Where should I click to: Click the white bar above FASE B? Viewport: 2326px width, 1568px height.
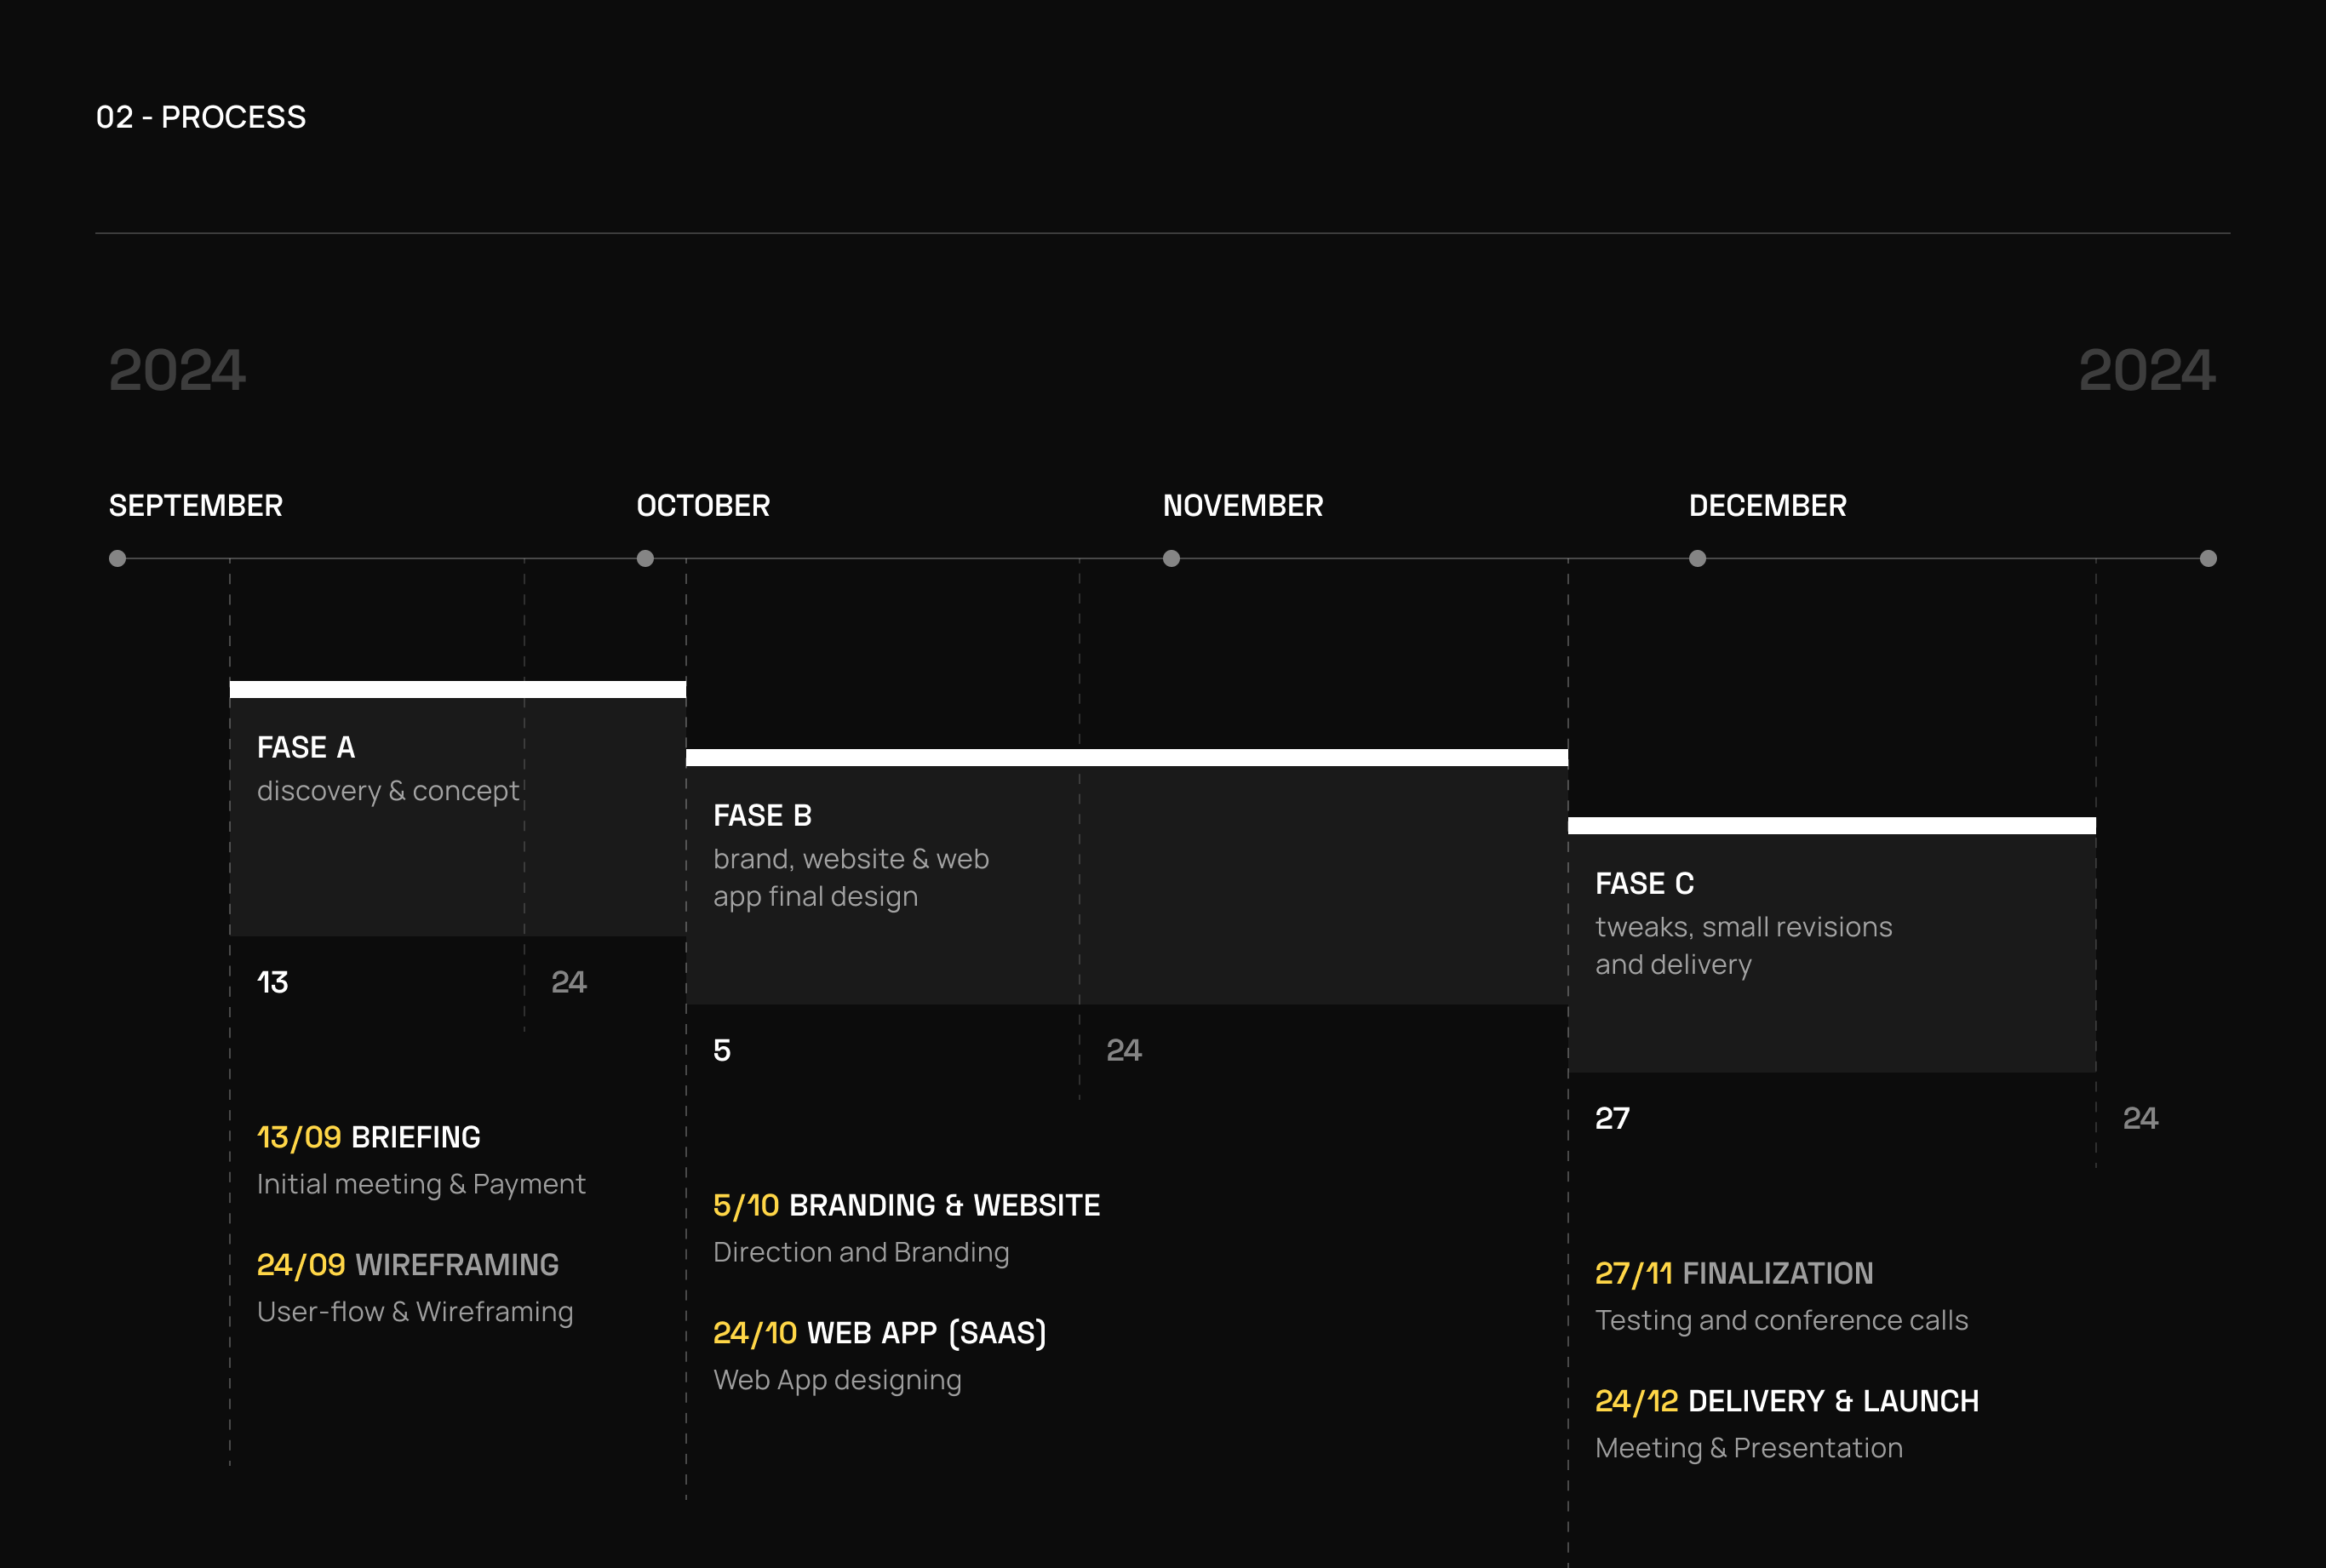pyautogui.click(x=1127, y=757)
